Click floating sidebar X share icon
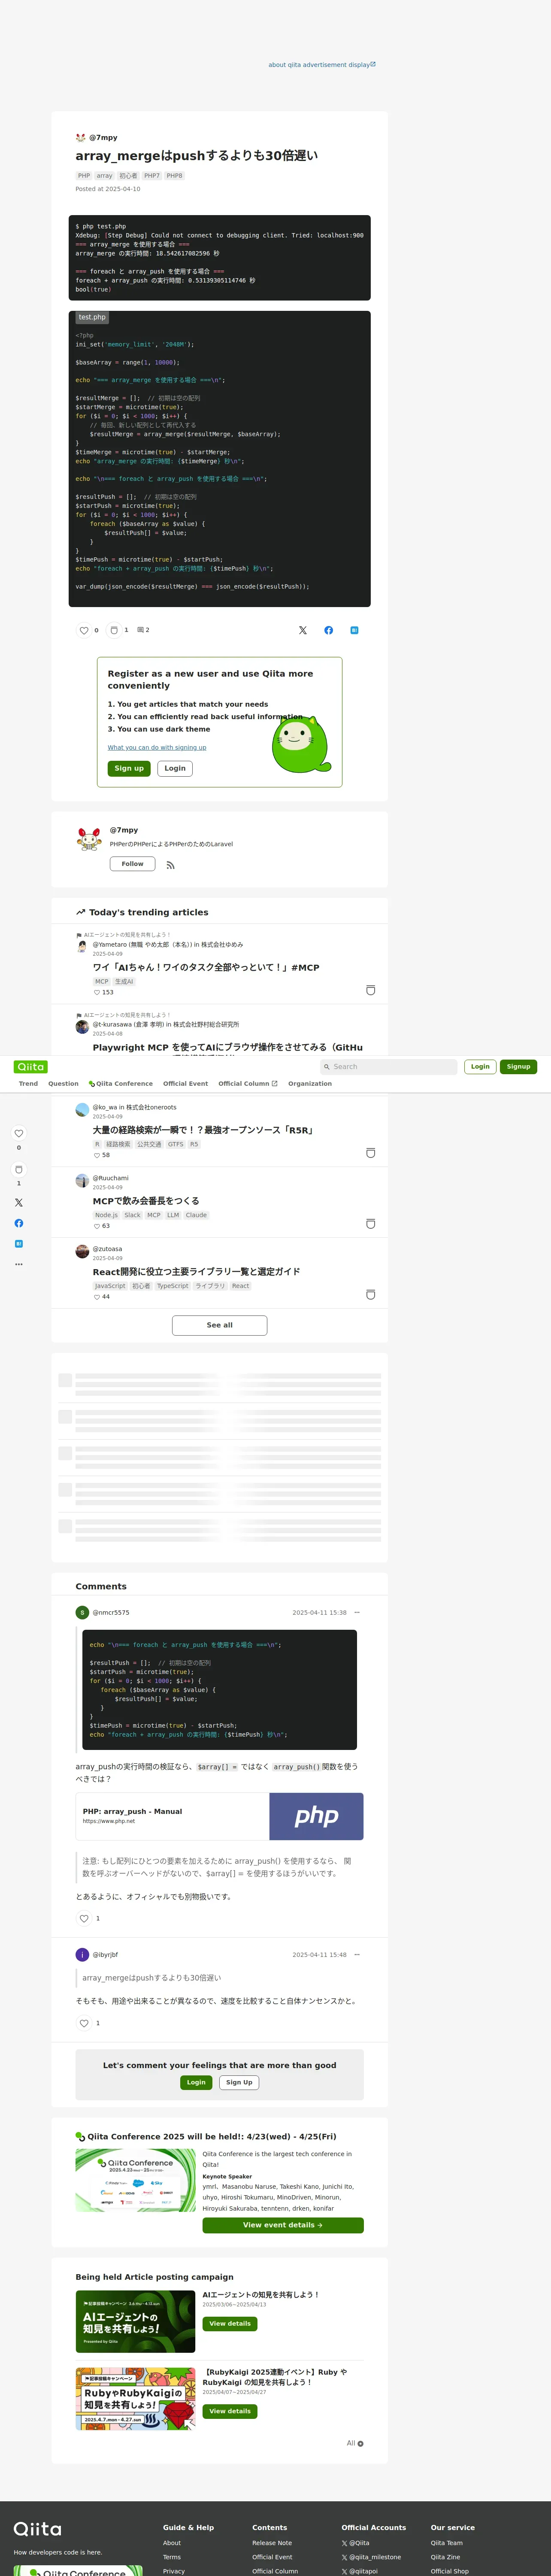 point(18,1202)
